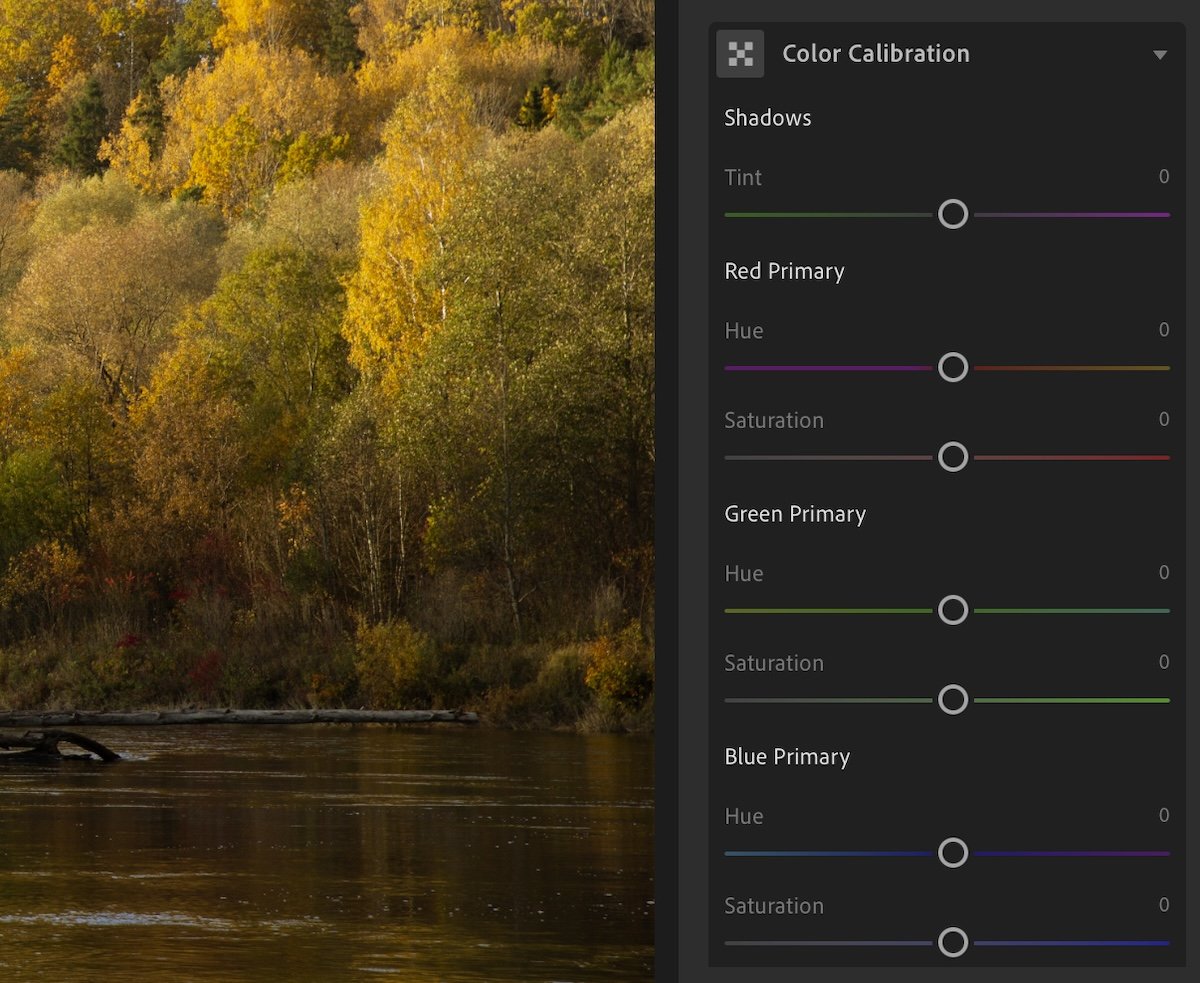Select the Red Primary Saturation value field

click(1164, 419)
